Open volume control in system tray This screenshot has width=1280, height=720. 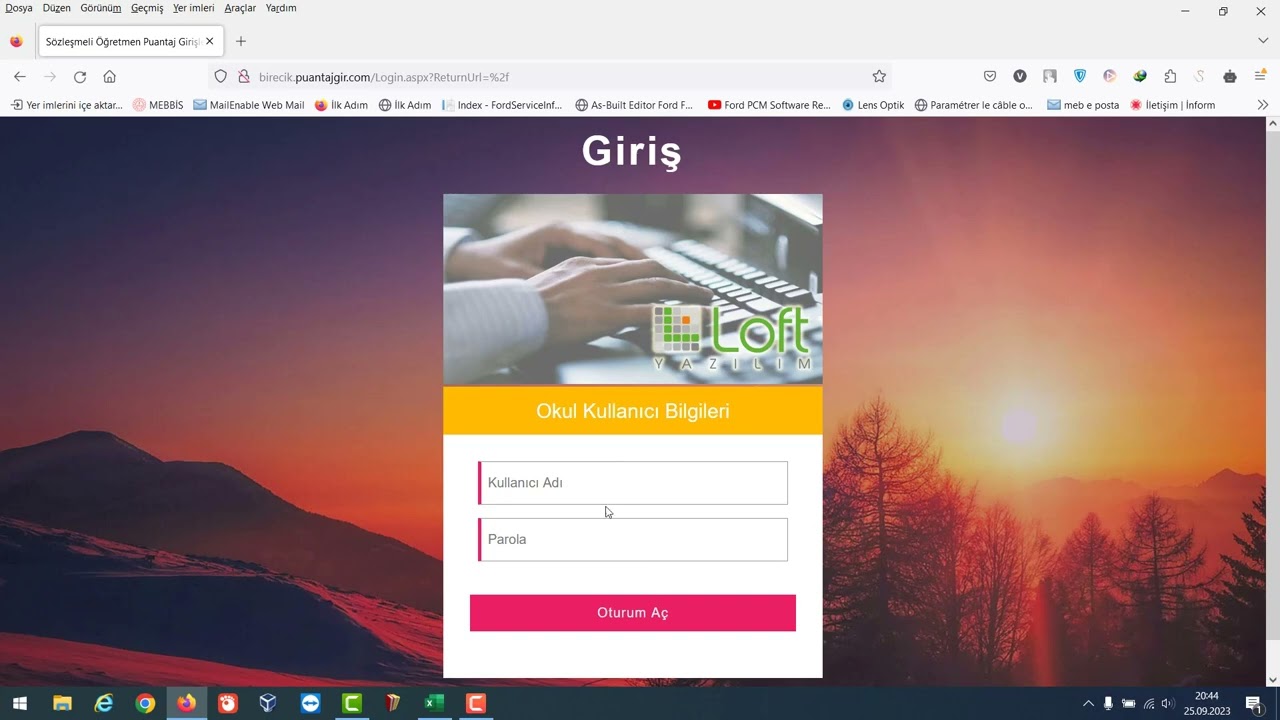coord(1167,703)
